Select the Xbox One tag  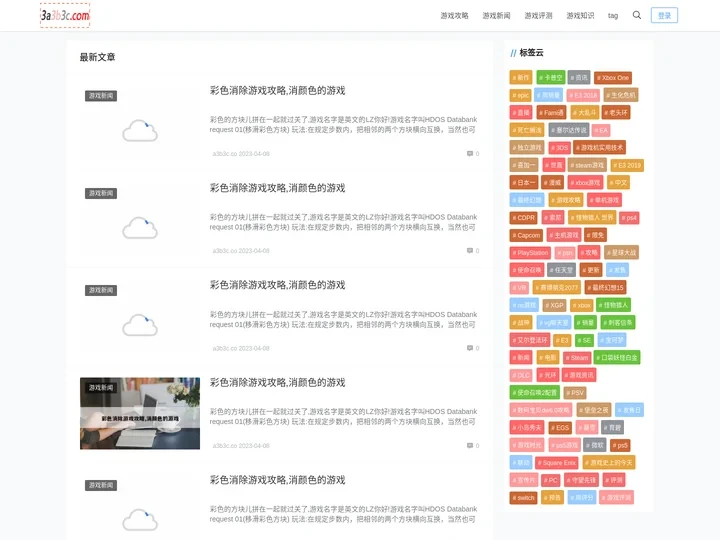point(613,78)
